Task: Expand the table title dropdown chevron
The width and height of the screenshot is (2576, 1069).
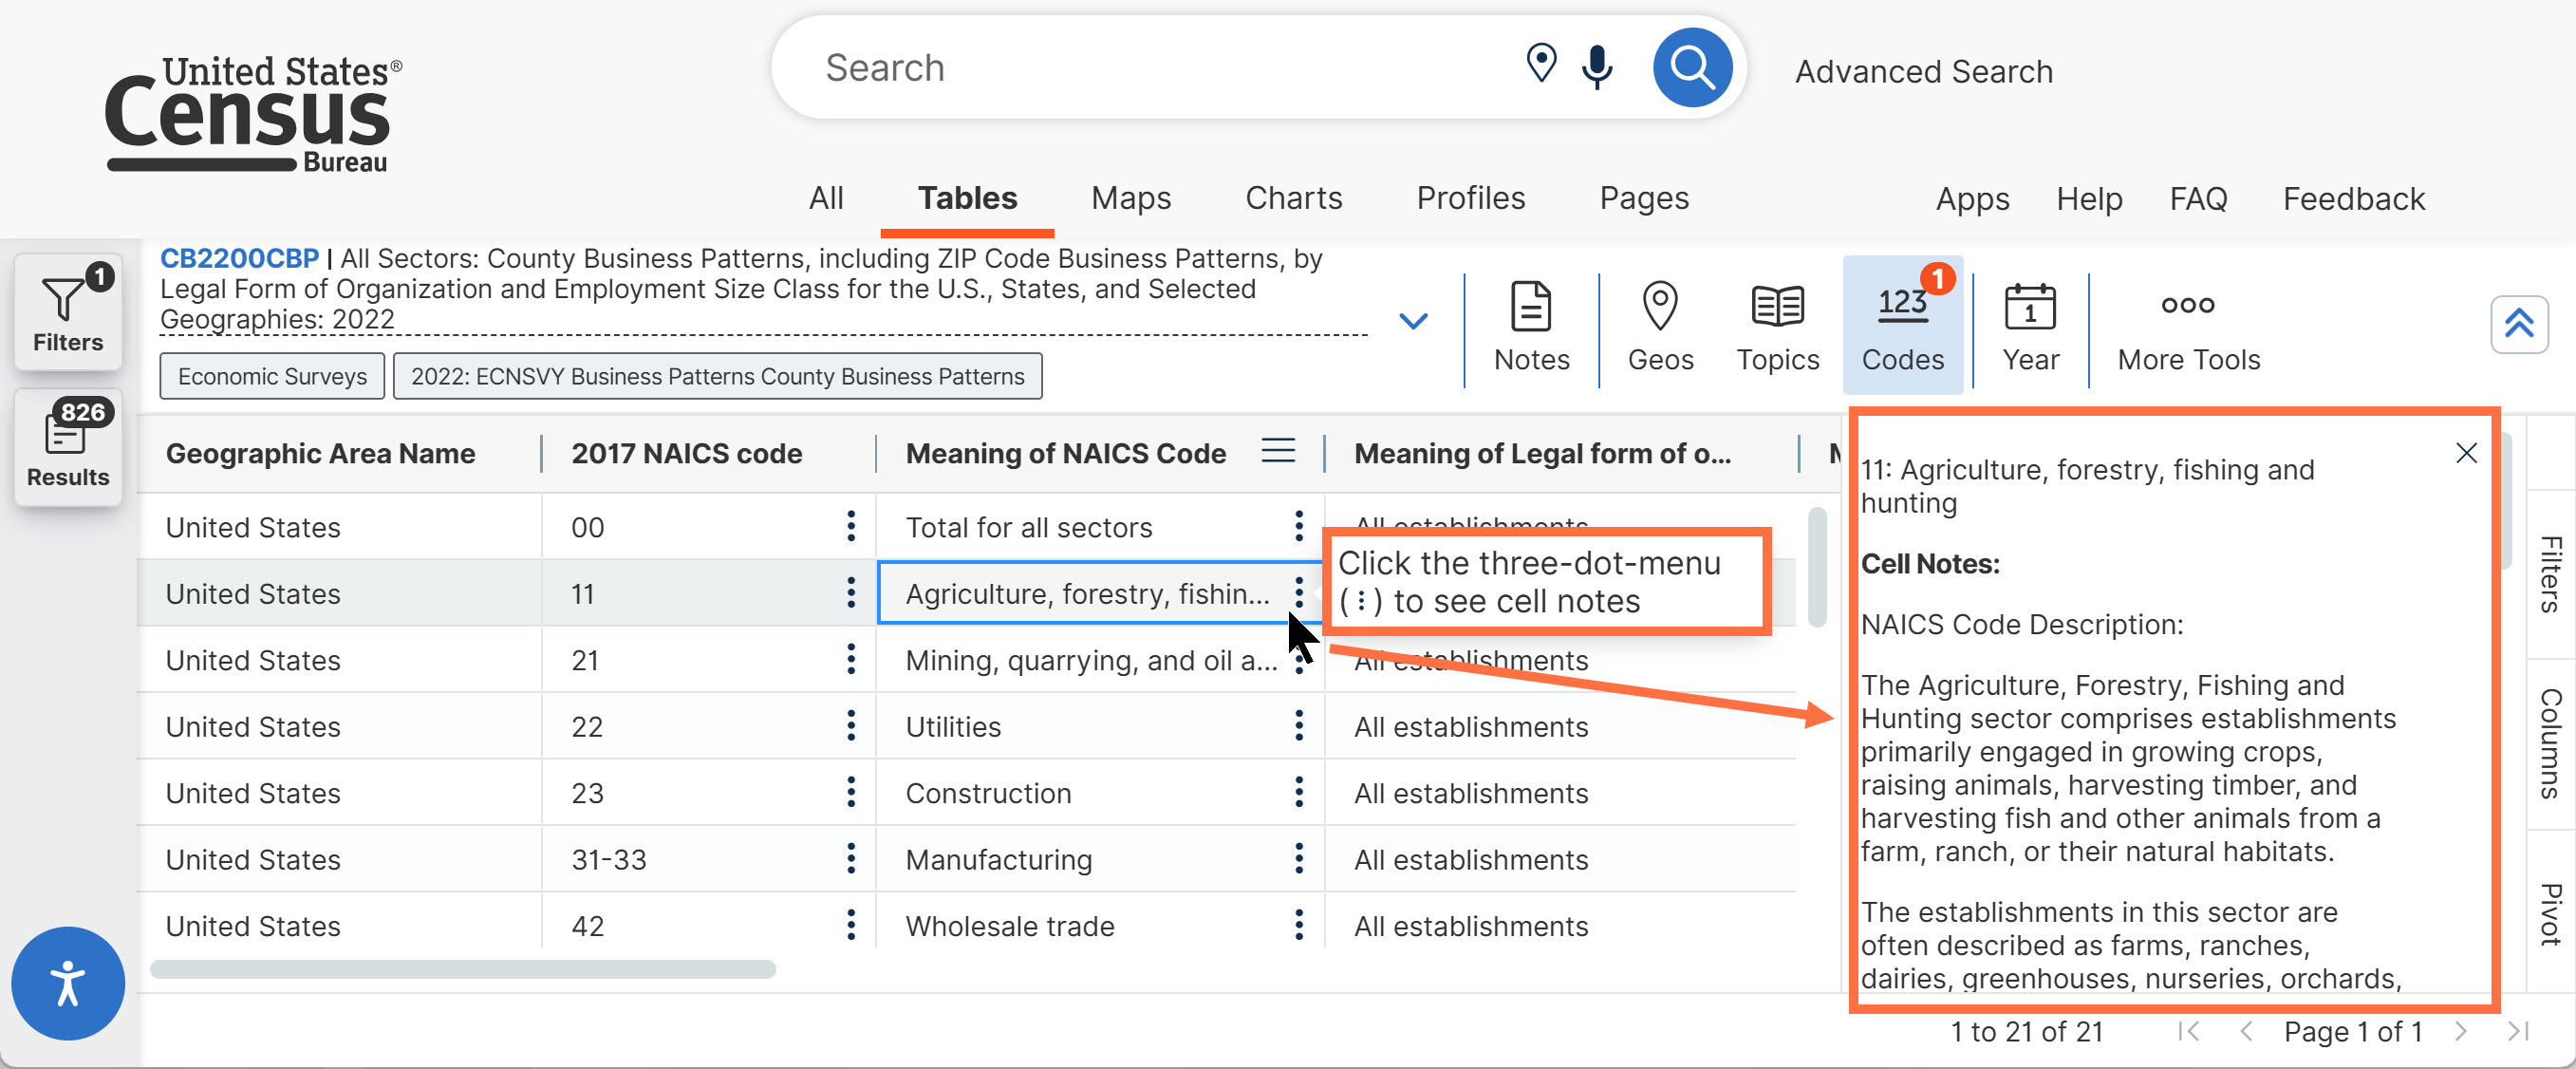Action: click(x=1413, y=321)
